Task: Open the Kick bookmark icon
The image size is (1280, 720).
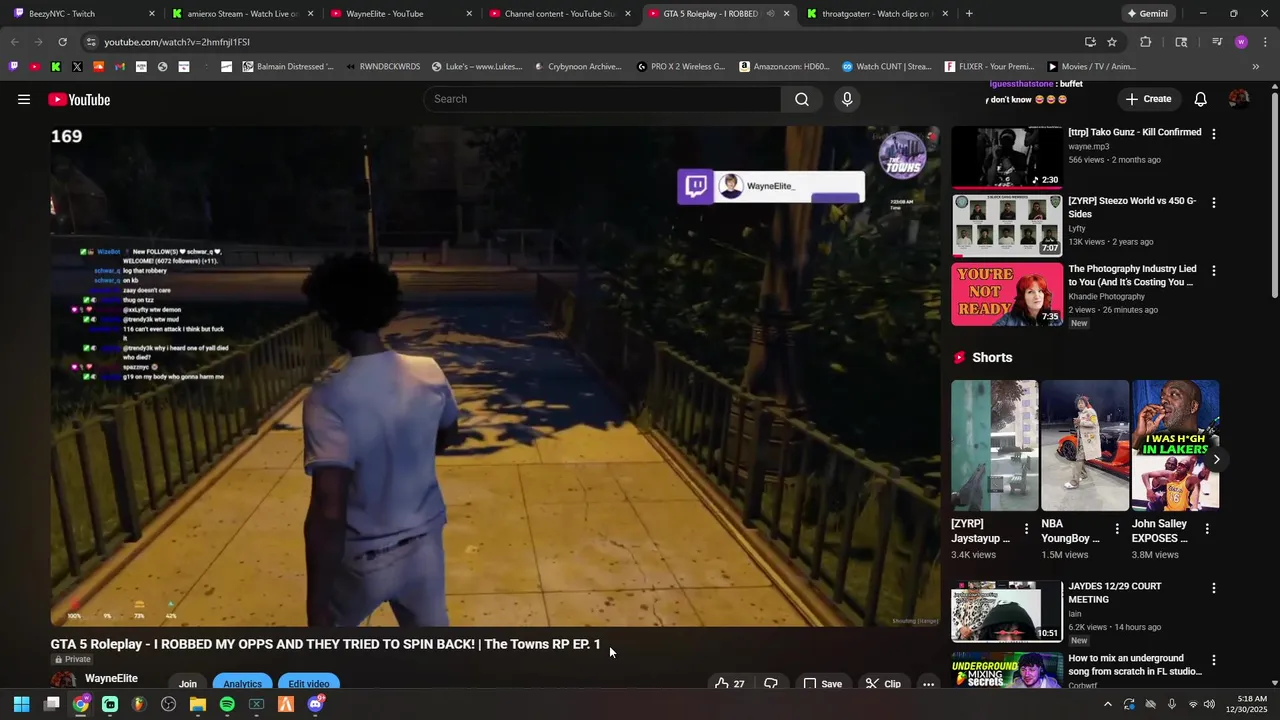Action: point(56,66)
